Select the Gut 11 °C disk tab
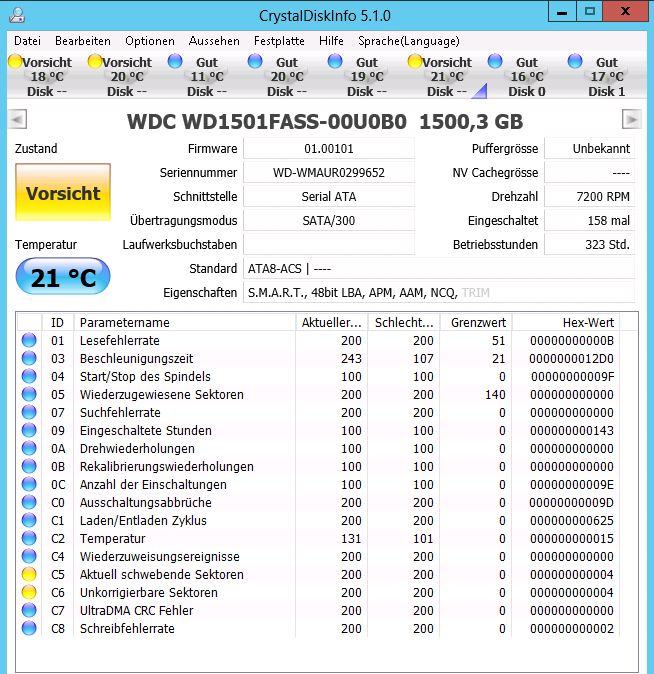The image size is (654, 674). (x=206, y=77)
